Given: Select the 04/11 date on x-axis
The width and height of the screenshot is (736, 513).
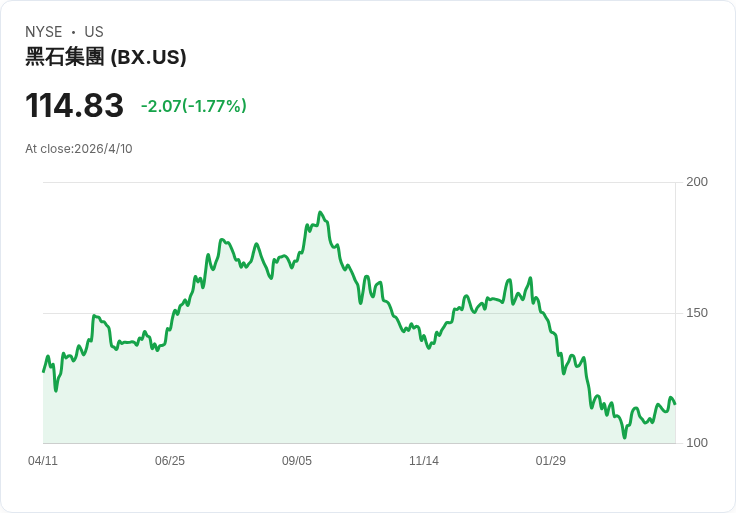Looking at the screenshot, I should click(x=43, y=461).
